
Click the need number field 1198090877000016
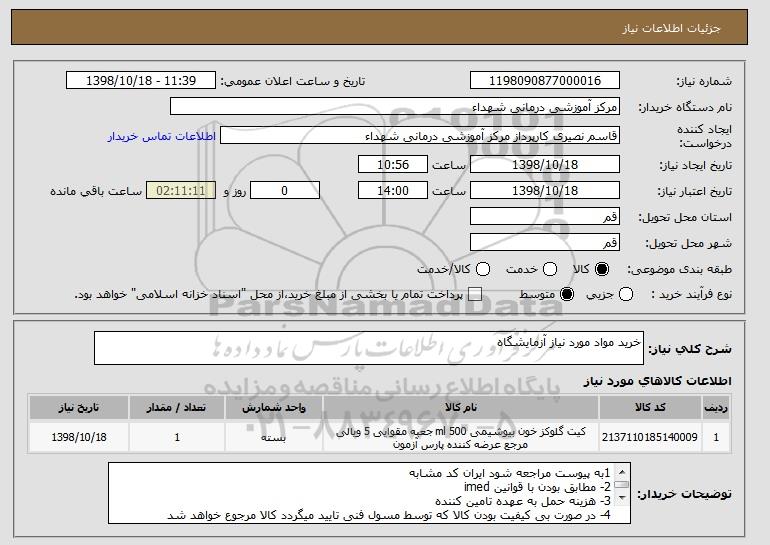tap(545, 81)
